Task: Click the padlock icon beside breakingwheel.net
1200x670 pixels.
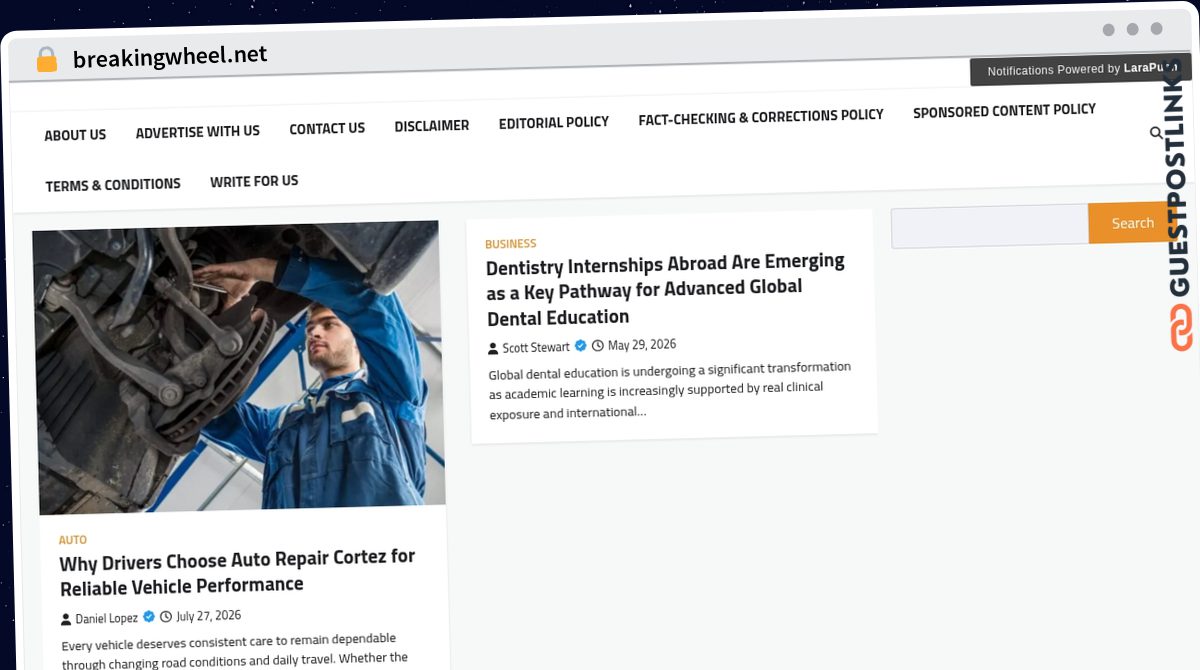Action: click(46, 60)
